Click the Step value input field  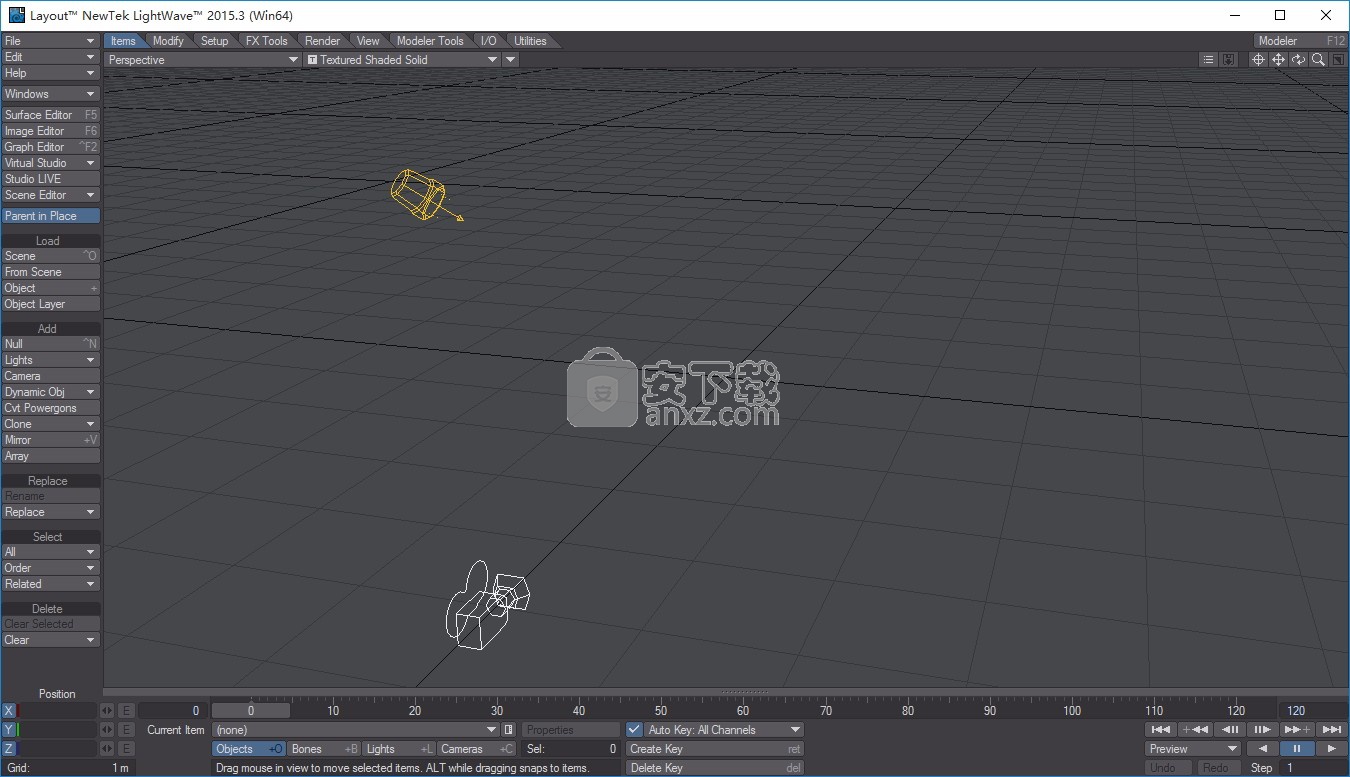1313,768
